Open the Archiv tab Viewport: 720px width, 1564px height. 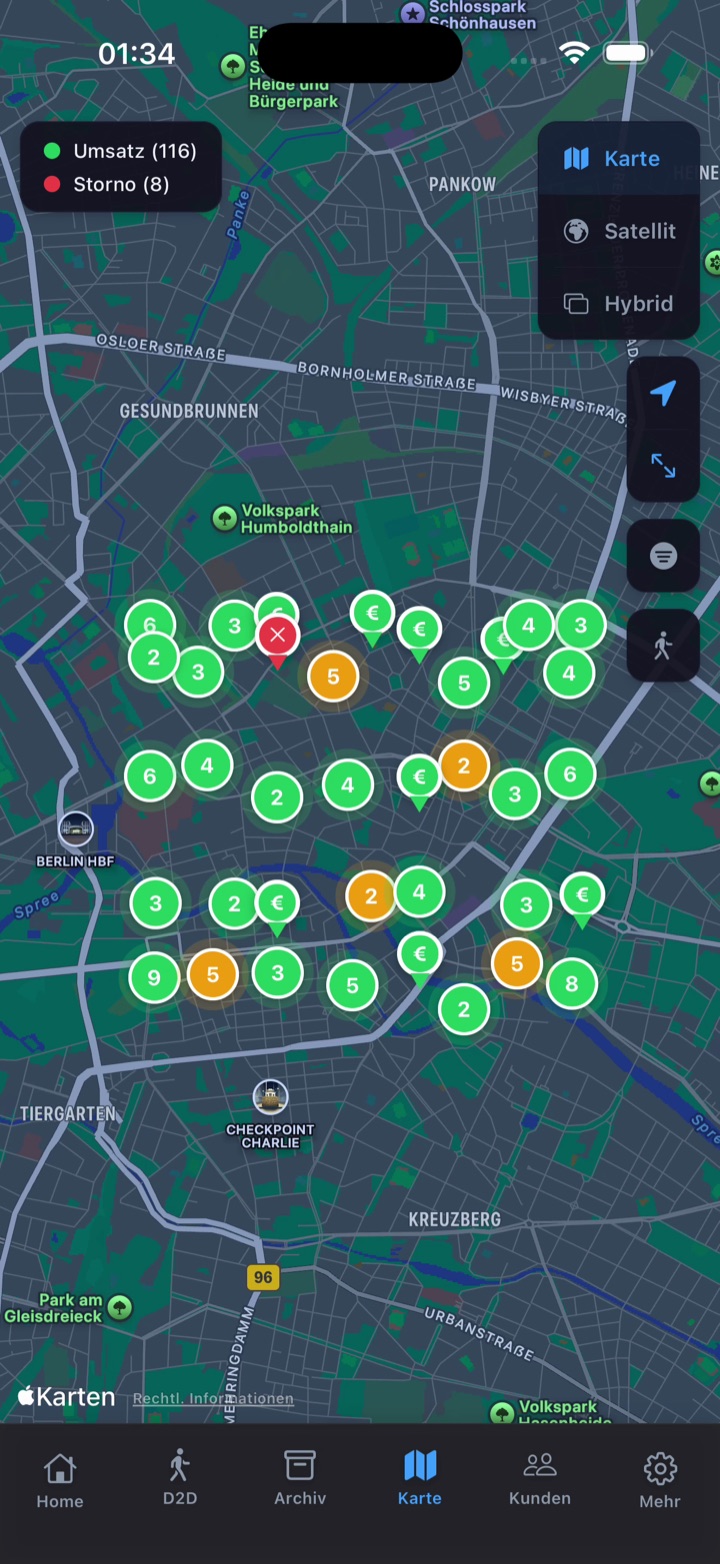click(300, 1478)
